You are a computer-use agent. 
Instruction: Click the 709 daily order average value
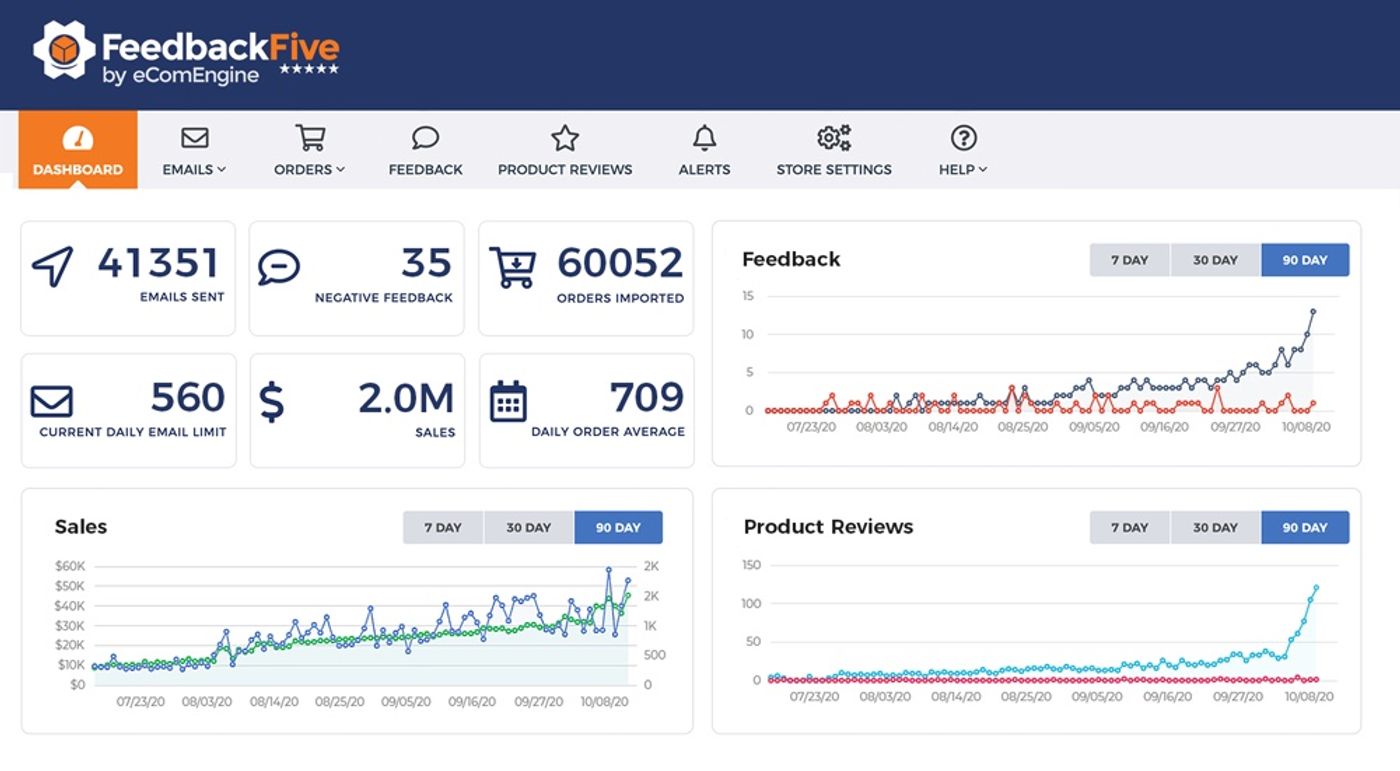pyautogui.click(x=647, y=398)
